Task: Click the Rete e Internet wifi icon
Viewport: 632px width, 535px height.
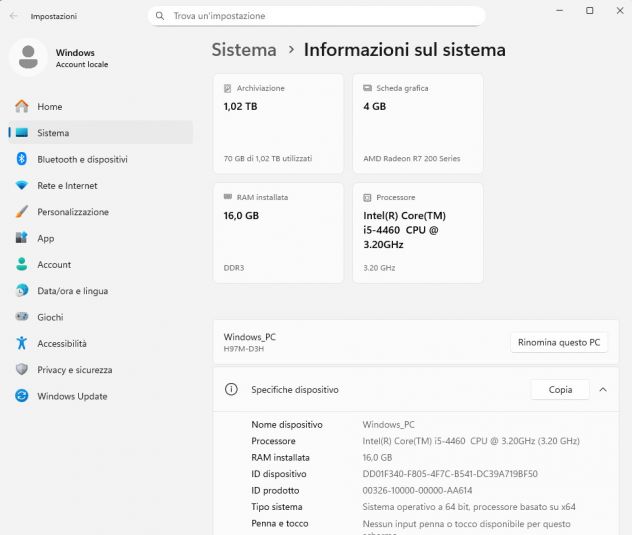Action: (22, 185)
